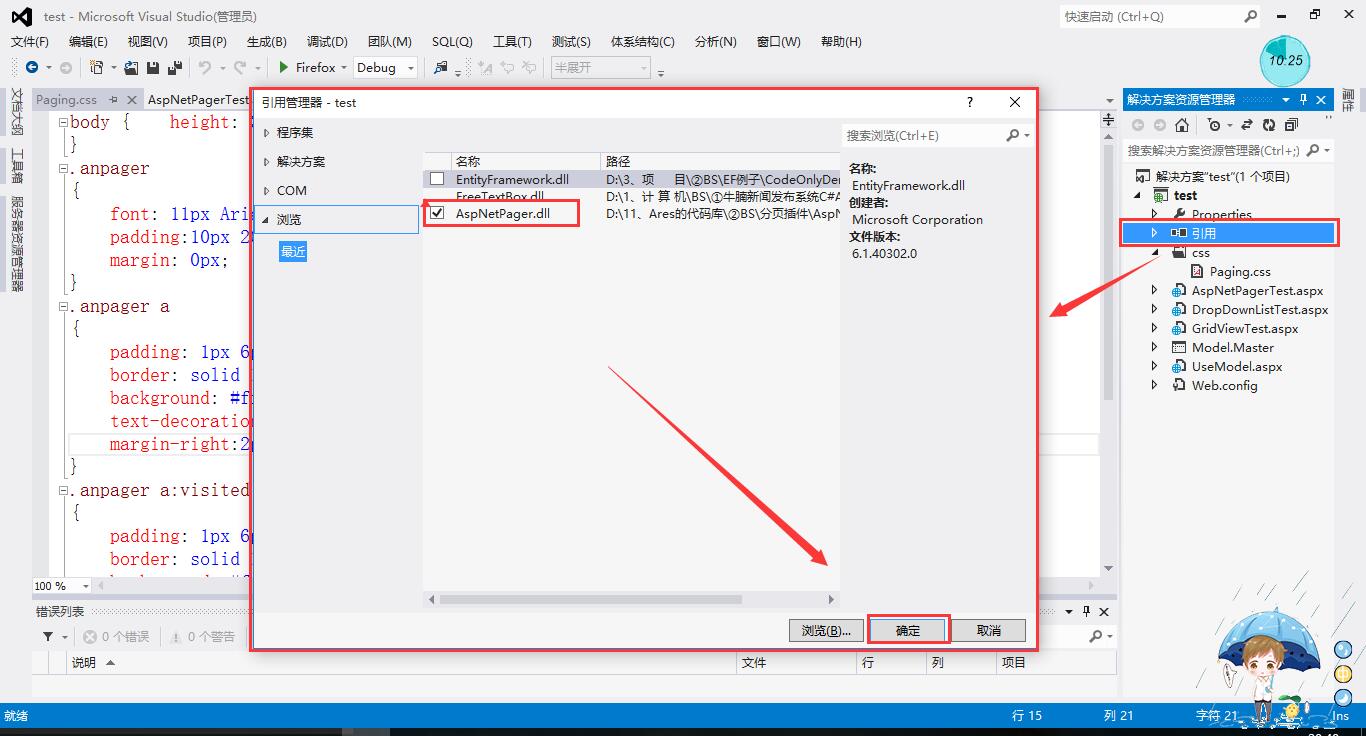The image size is (1366, 736).
Task: Expand the 引用 node in Solution Explorer
Action: point(1154,233)
